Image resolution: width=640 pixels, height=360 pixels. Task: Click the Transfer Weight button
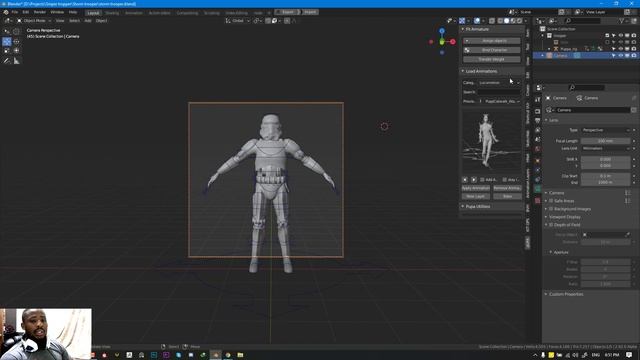click(492, 59)
